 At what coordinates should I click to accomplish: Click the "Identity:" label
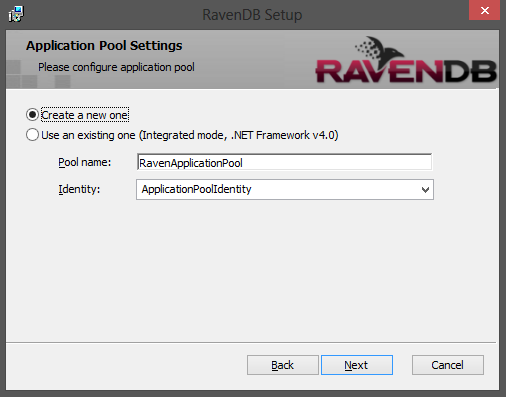pos(79,189)
